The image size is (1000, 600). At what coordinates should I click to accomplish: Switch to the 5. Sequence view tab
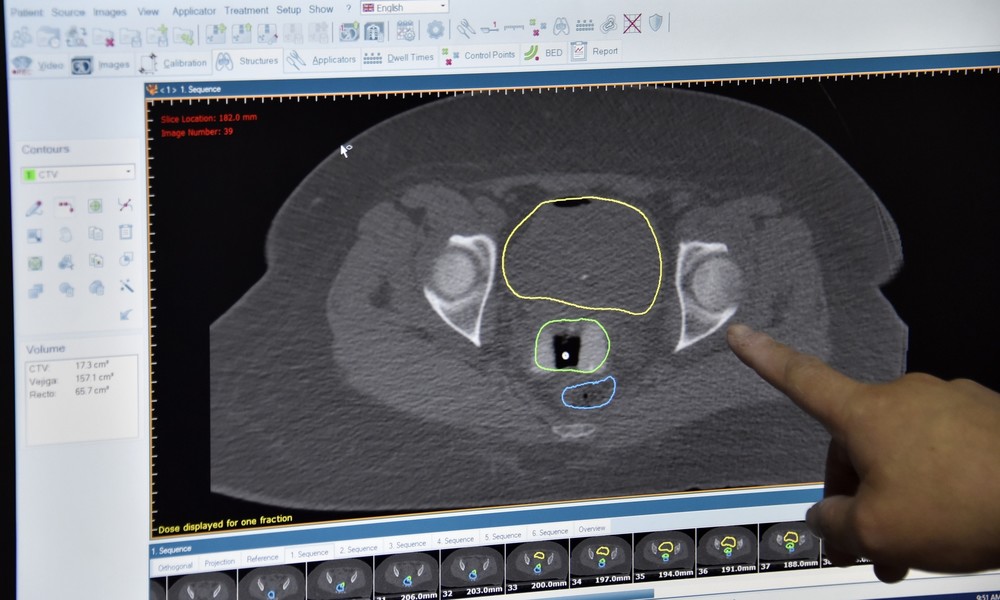503,536
